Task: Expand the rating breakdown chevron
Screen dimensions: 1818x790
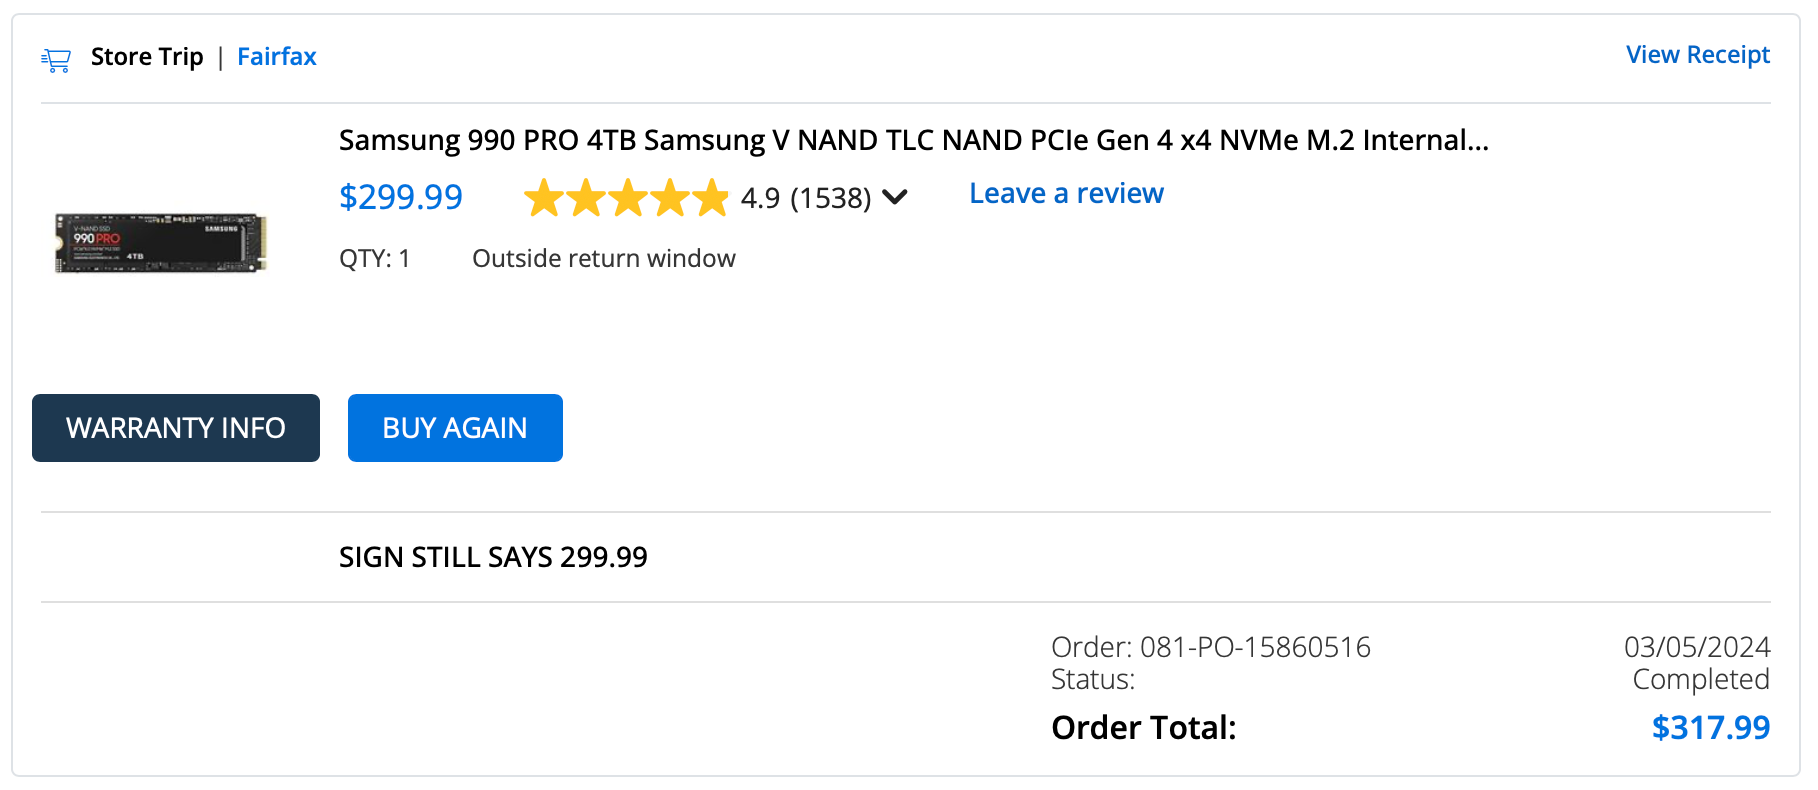Action: [x=895, y=197]
